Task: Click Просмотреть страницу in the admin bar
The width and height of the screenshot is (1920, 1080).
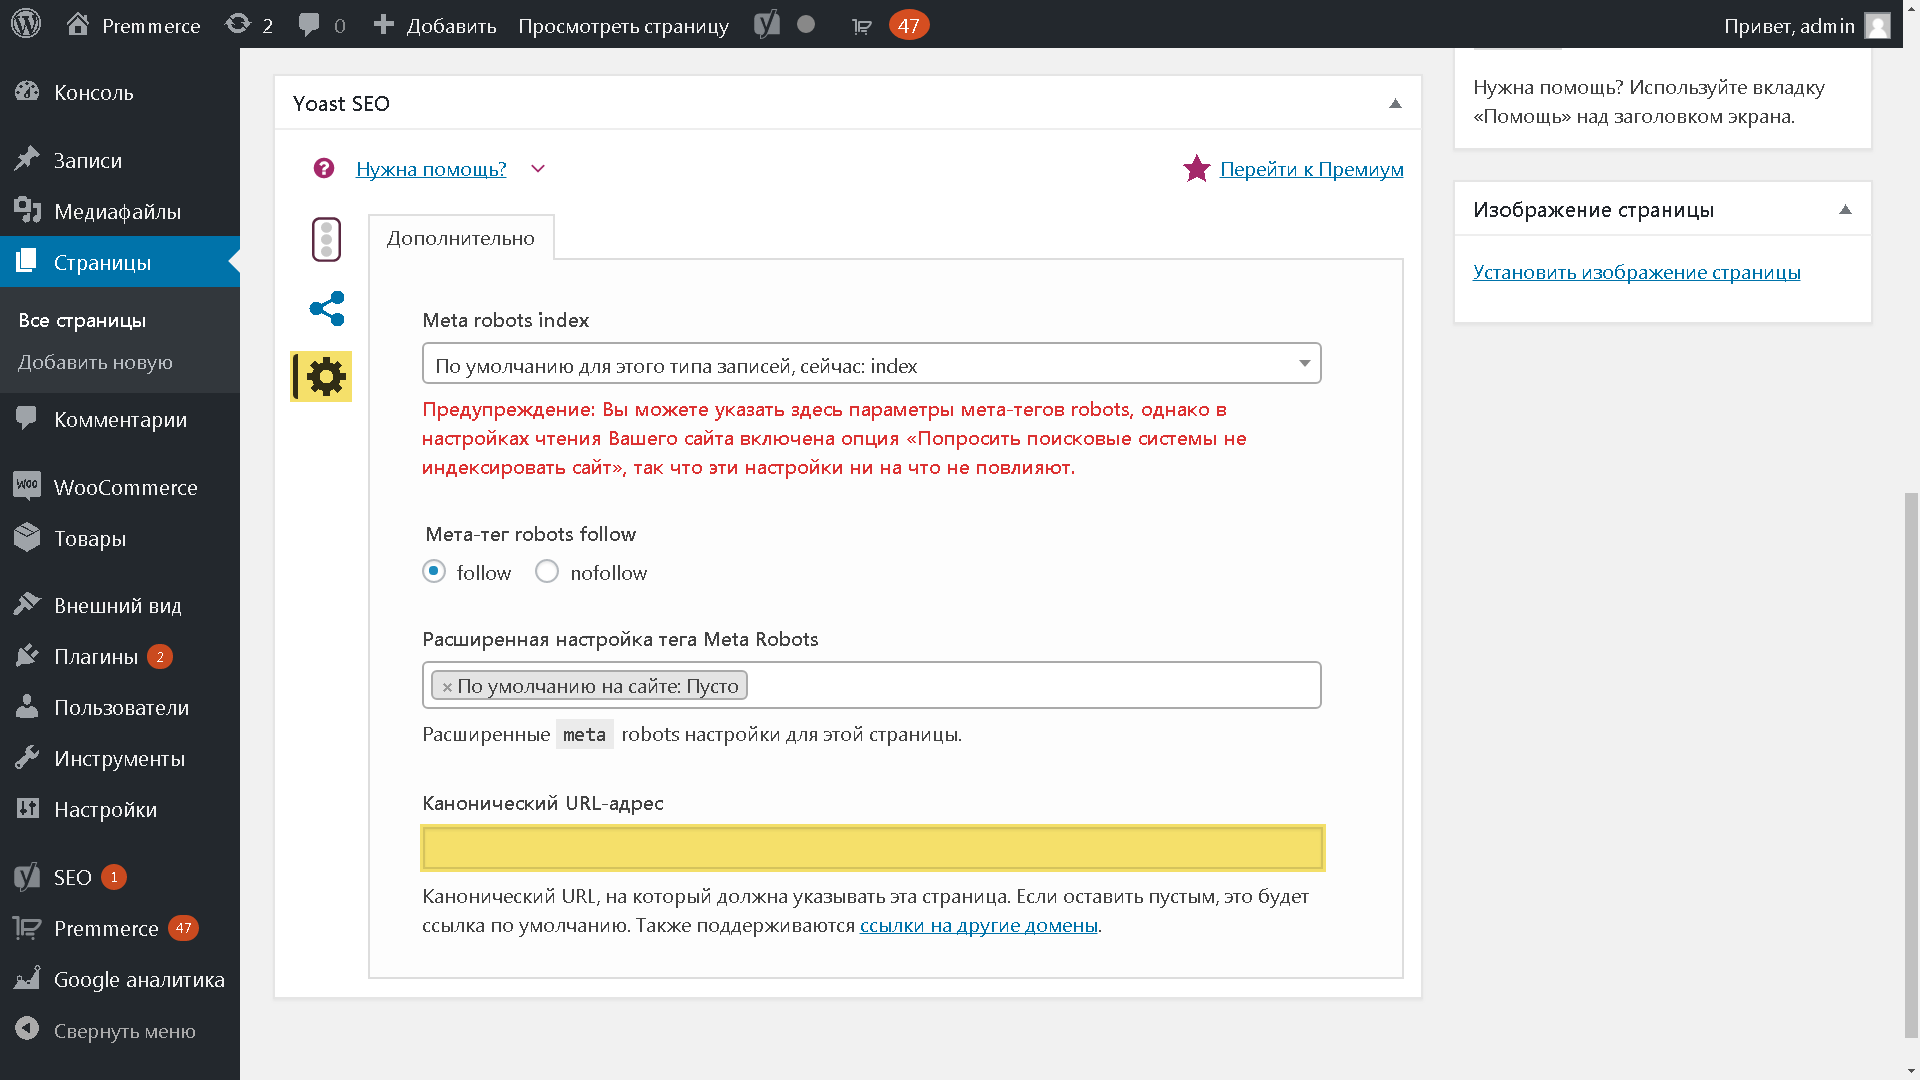Action: tap(623, 26)
